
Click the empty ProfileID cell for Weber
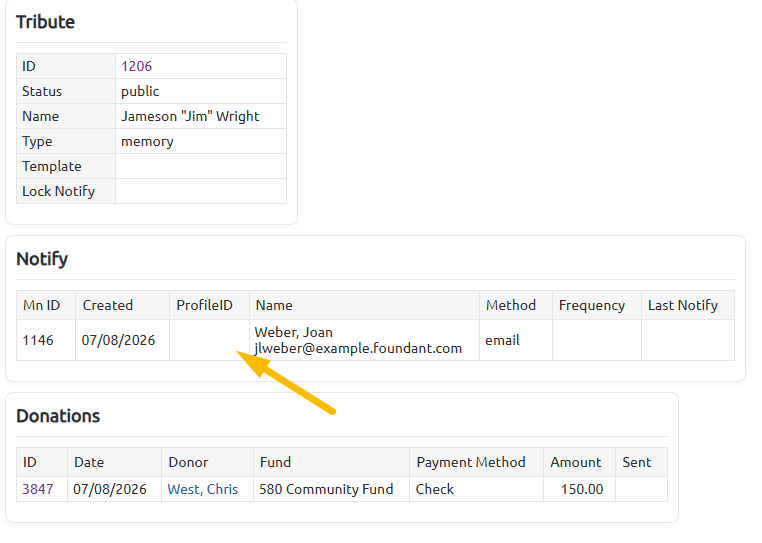209,340
